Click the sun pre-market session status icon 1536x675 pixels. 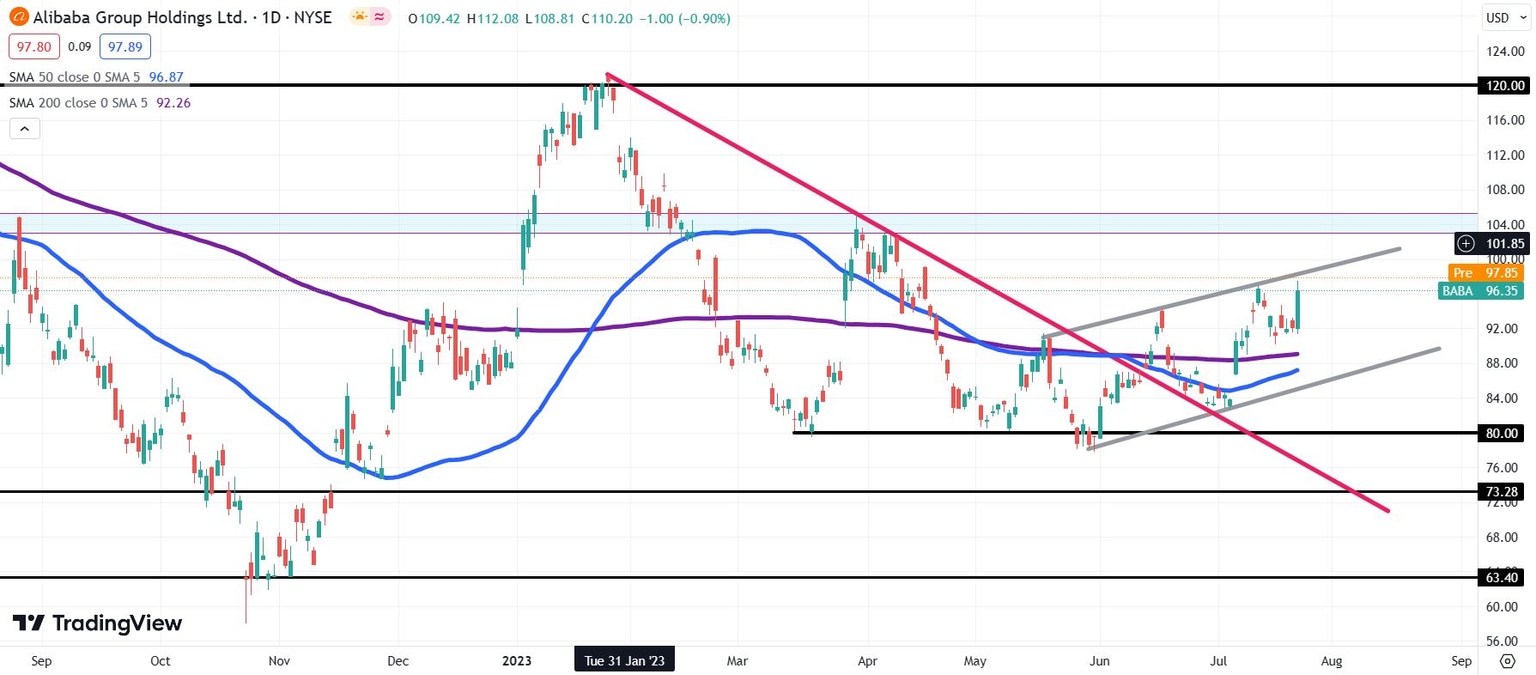point(358,17)
